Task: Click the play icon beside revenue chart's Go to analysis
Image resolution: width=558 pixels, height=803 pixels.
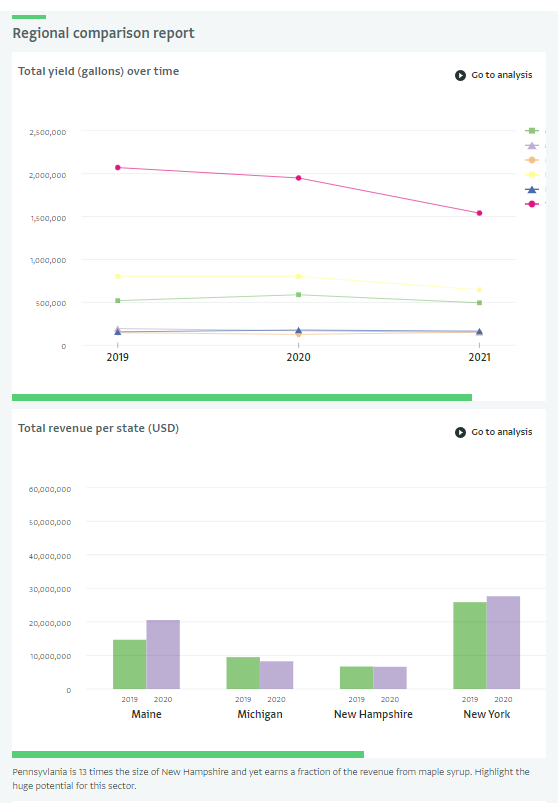Action: tap(460, 432)
